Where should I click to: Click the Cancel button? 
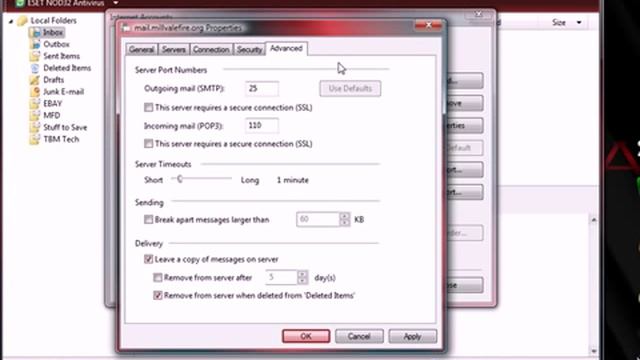click(359, 336)
